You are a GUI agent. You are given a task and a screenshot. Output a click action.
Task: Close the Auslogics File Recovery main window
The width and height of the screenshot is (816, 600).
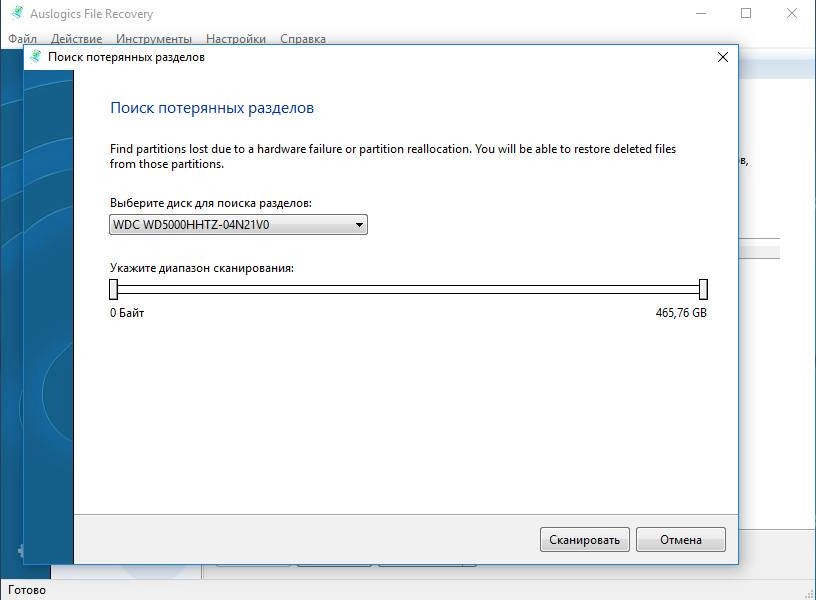click(792, 14)
